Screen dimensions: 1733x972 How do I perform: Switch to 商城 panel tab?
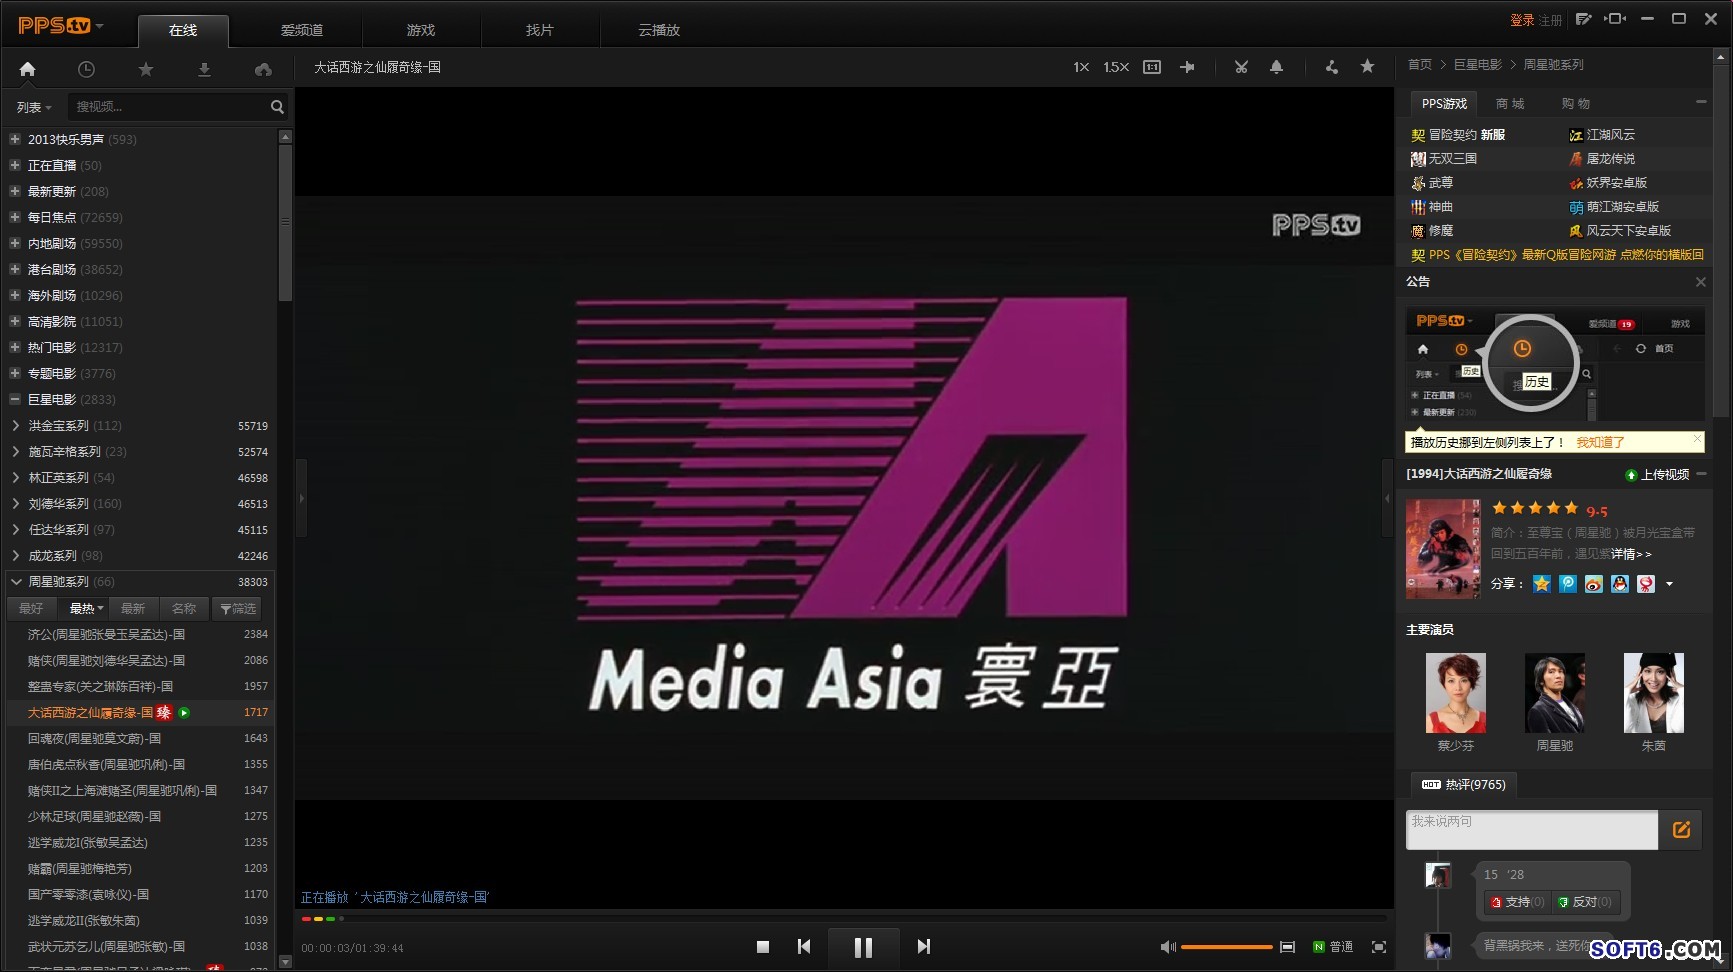1510,104
